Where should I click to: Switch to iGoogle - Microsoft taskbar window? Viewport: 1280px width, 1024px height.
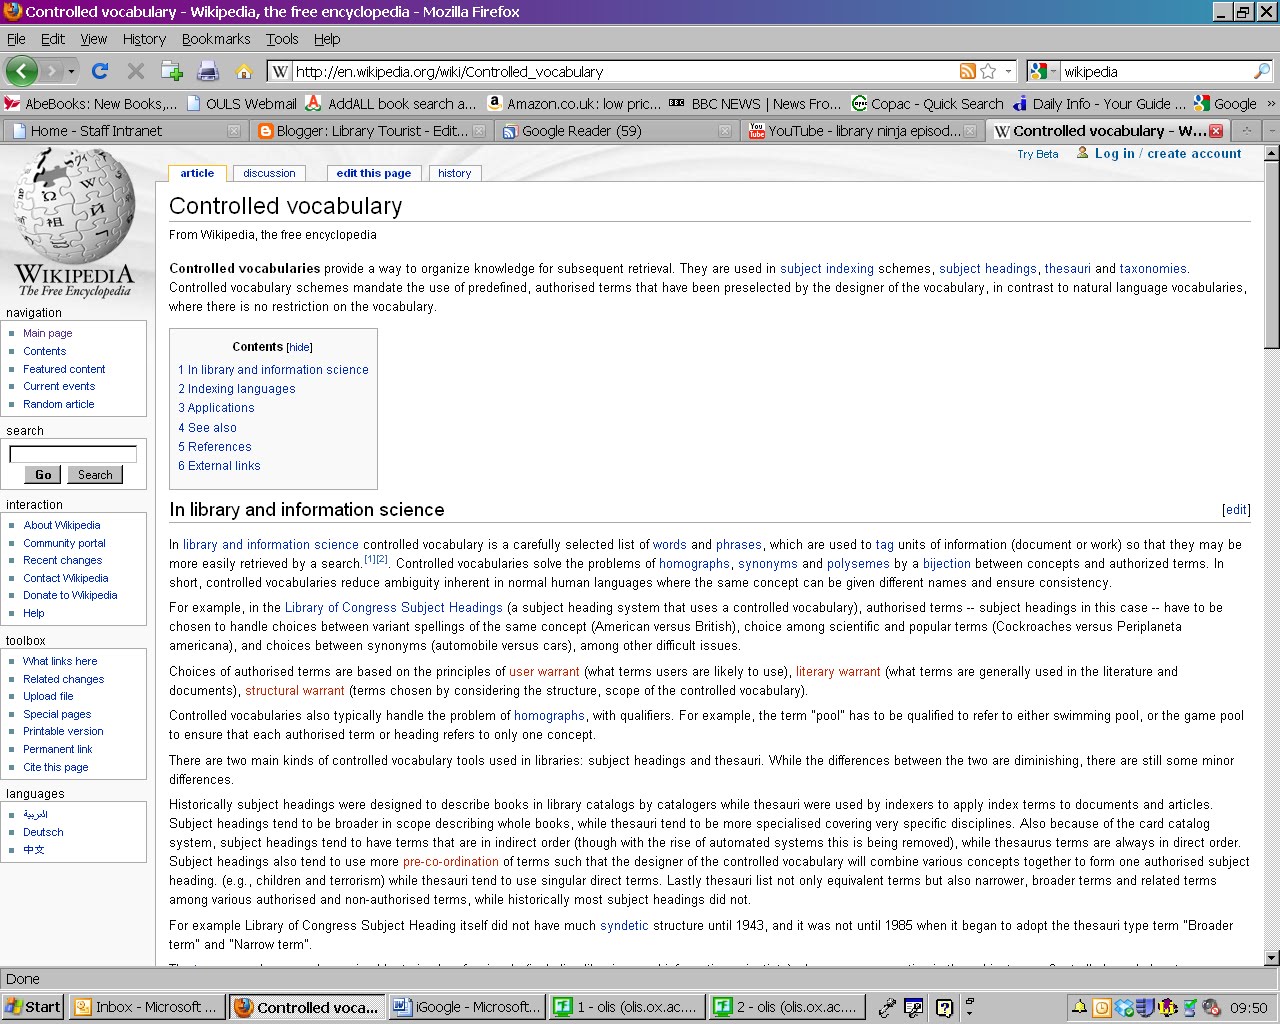pyautogui.click(x=467, y=1007)
